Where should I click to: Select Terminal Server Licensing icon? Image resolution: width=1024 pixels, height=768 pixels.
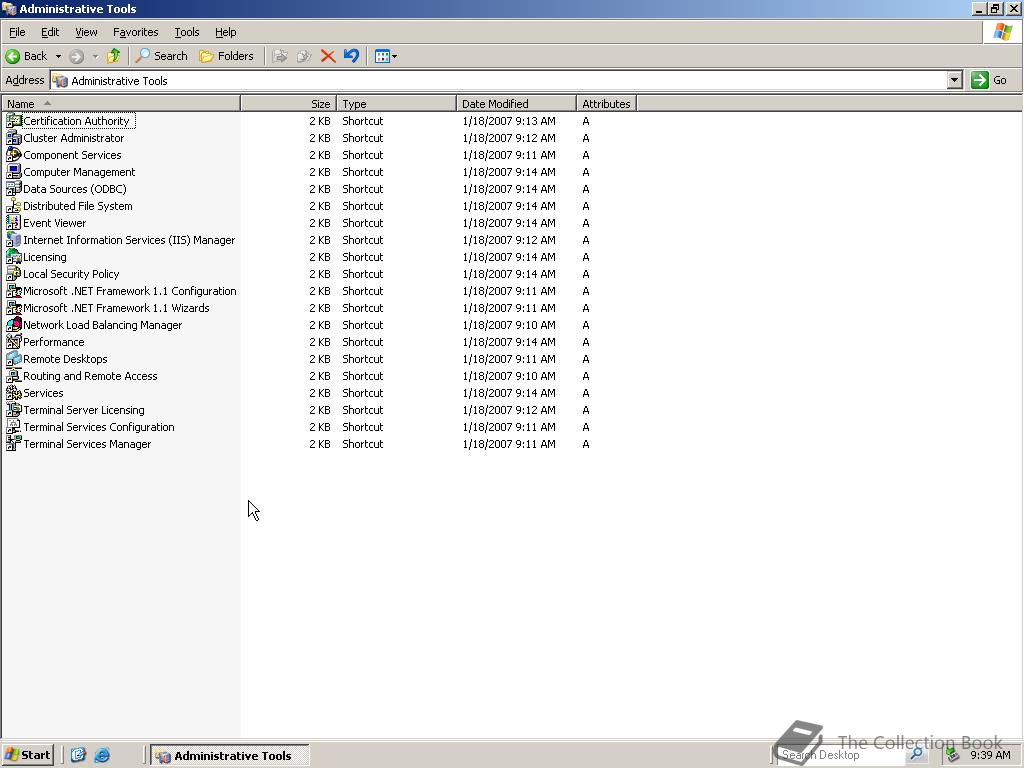[x=13, y=409]
